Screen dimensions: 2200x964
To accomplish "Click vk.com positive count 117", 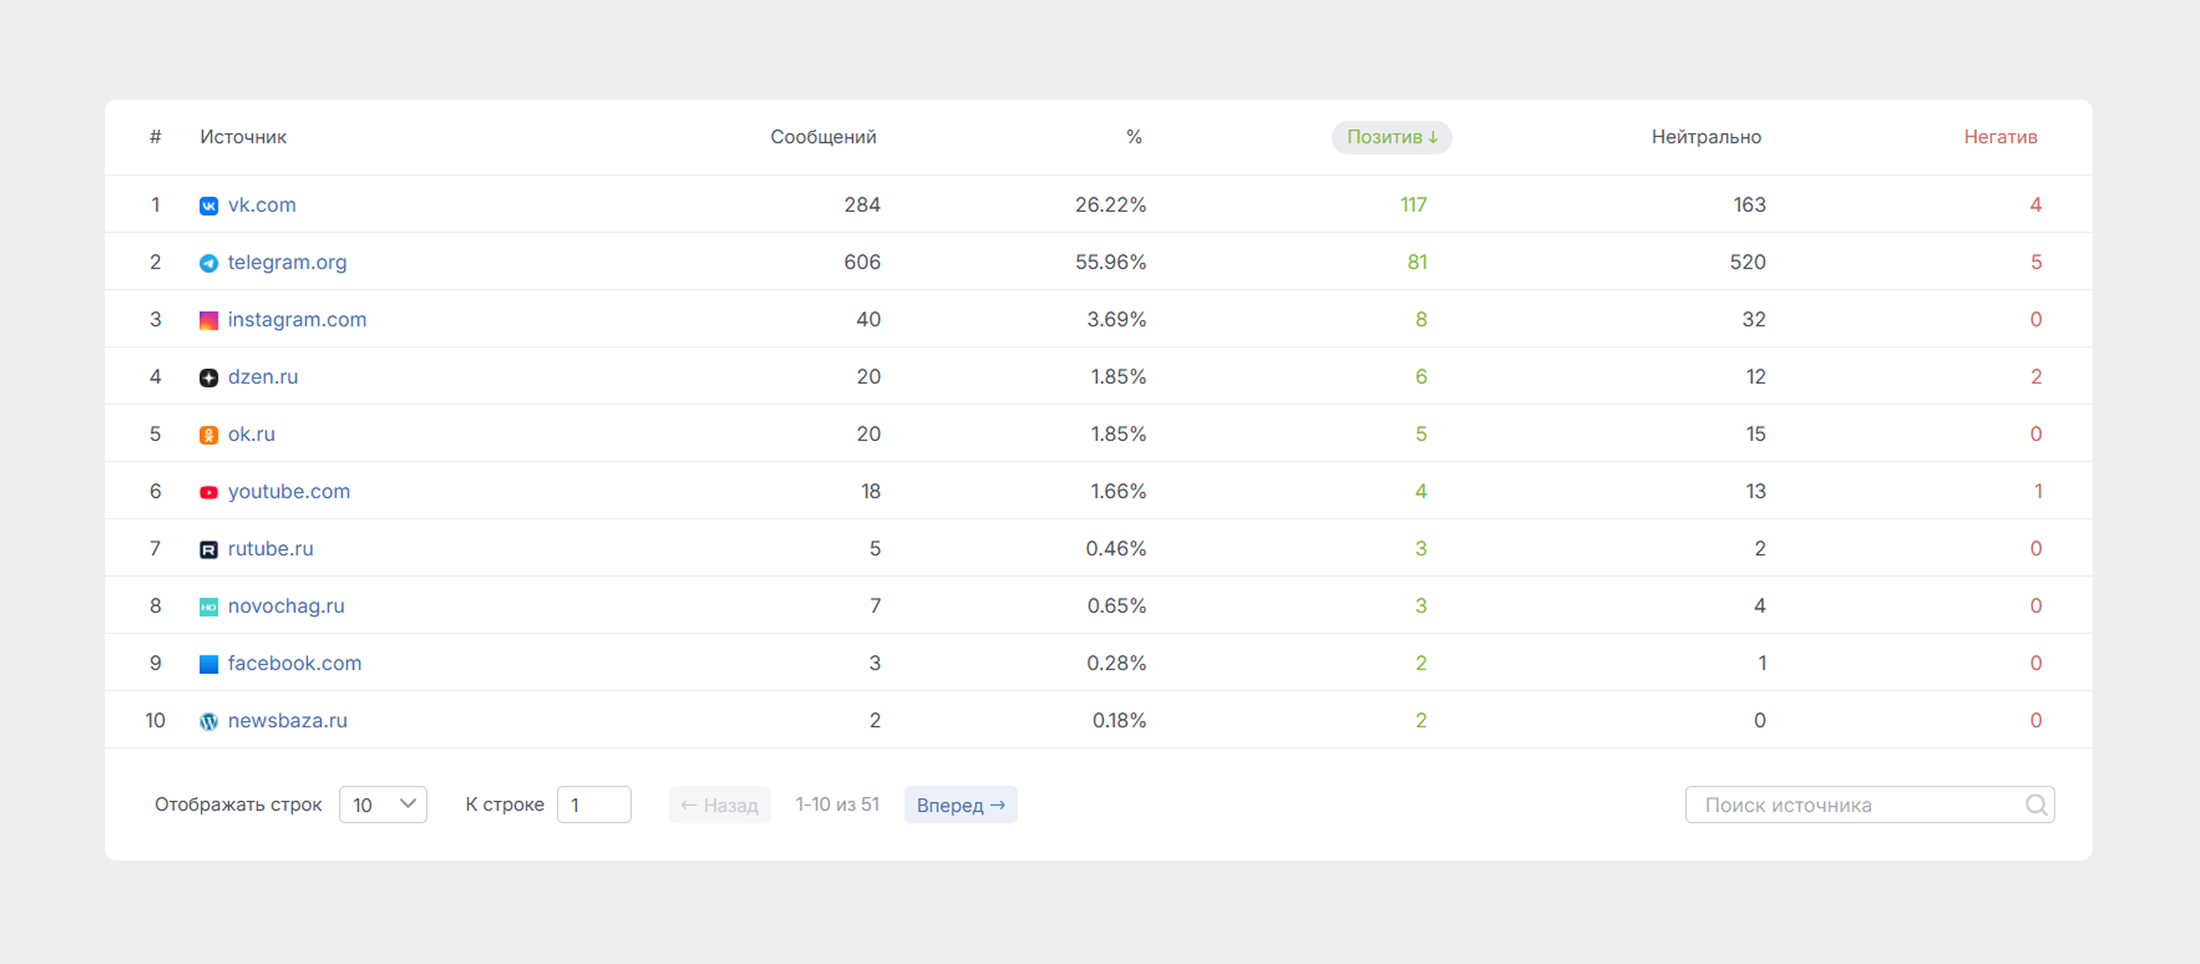I will 1413,205.
